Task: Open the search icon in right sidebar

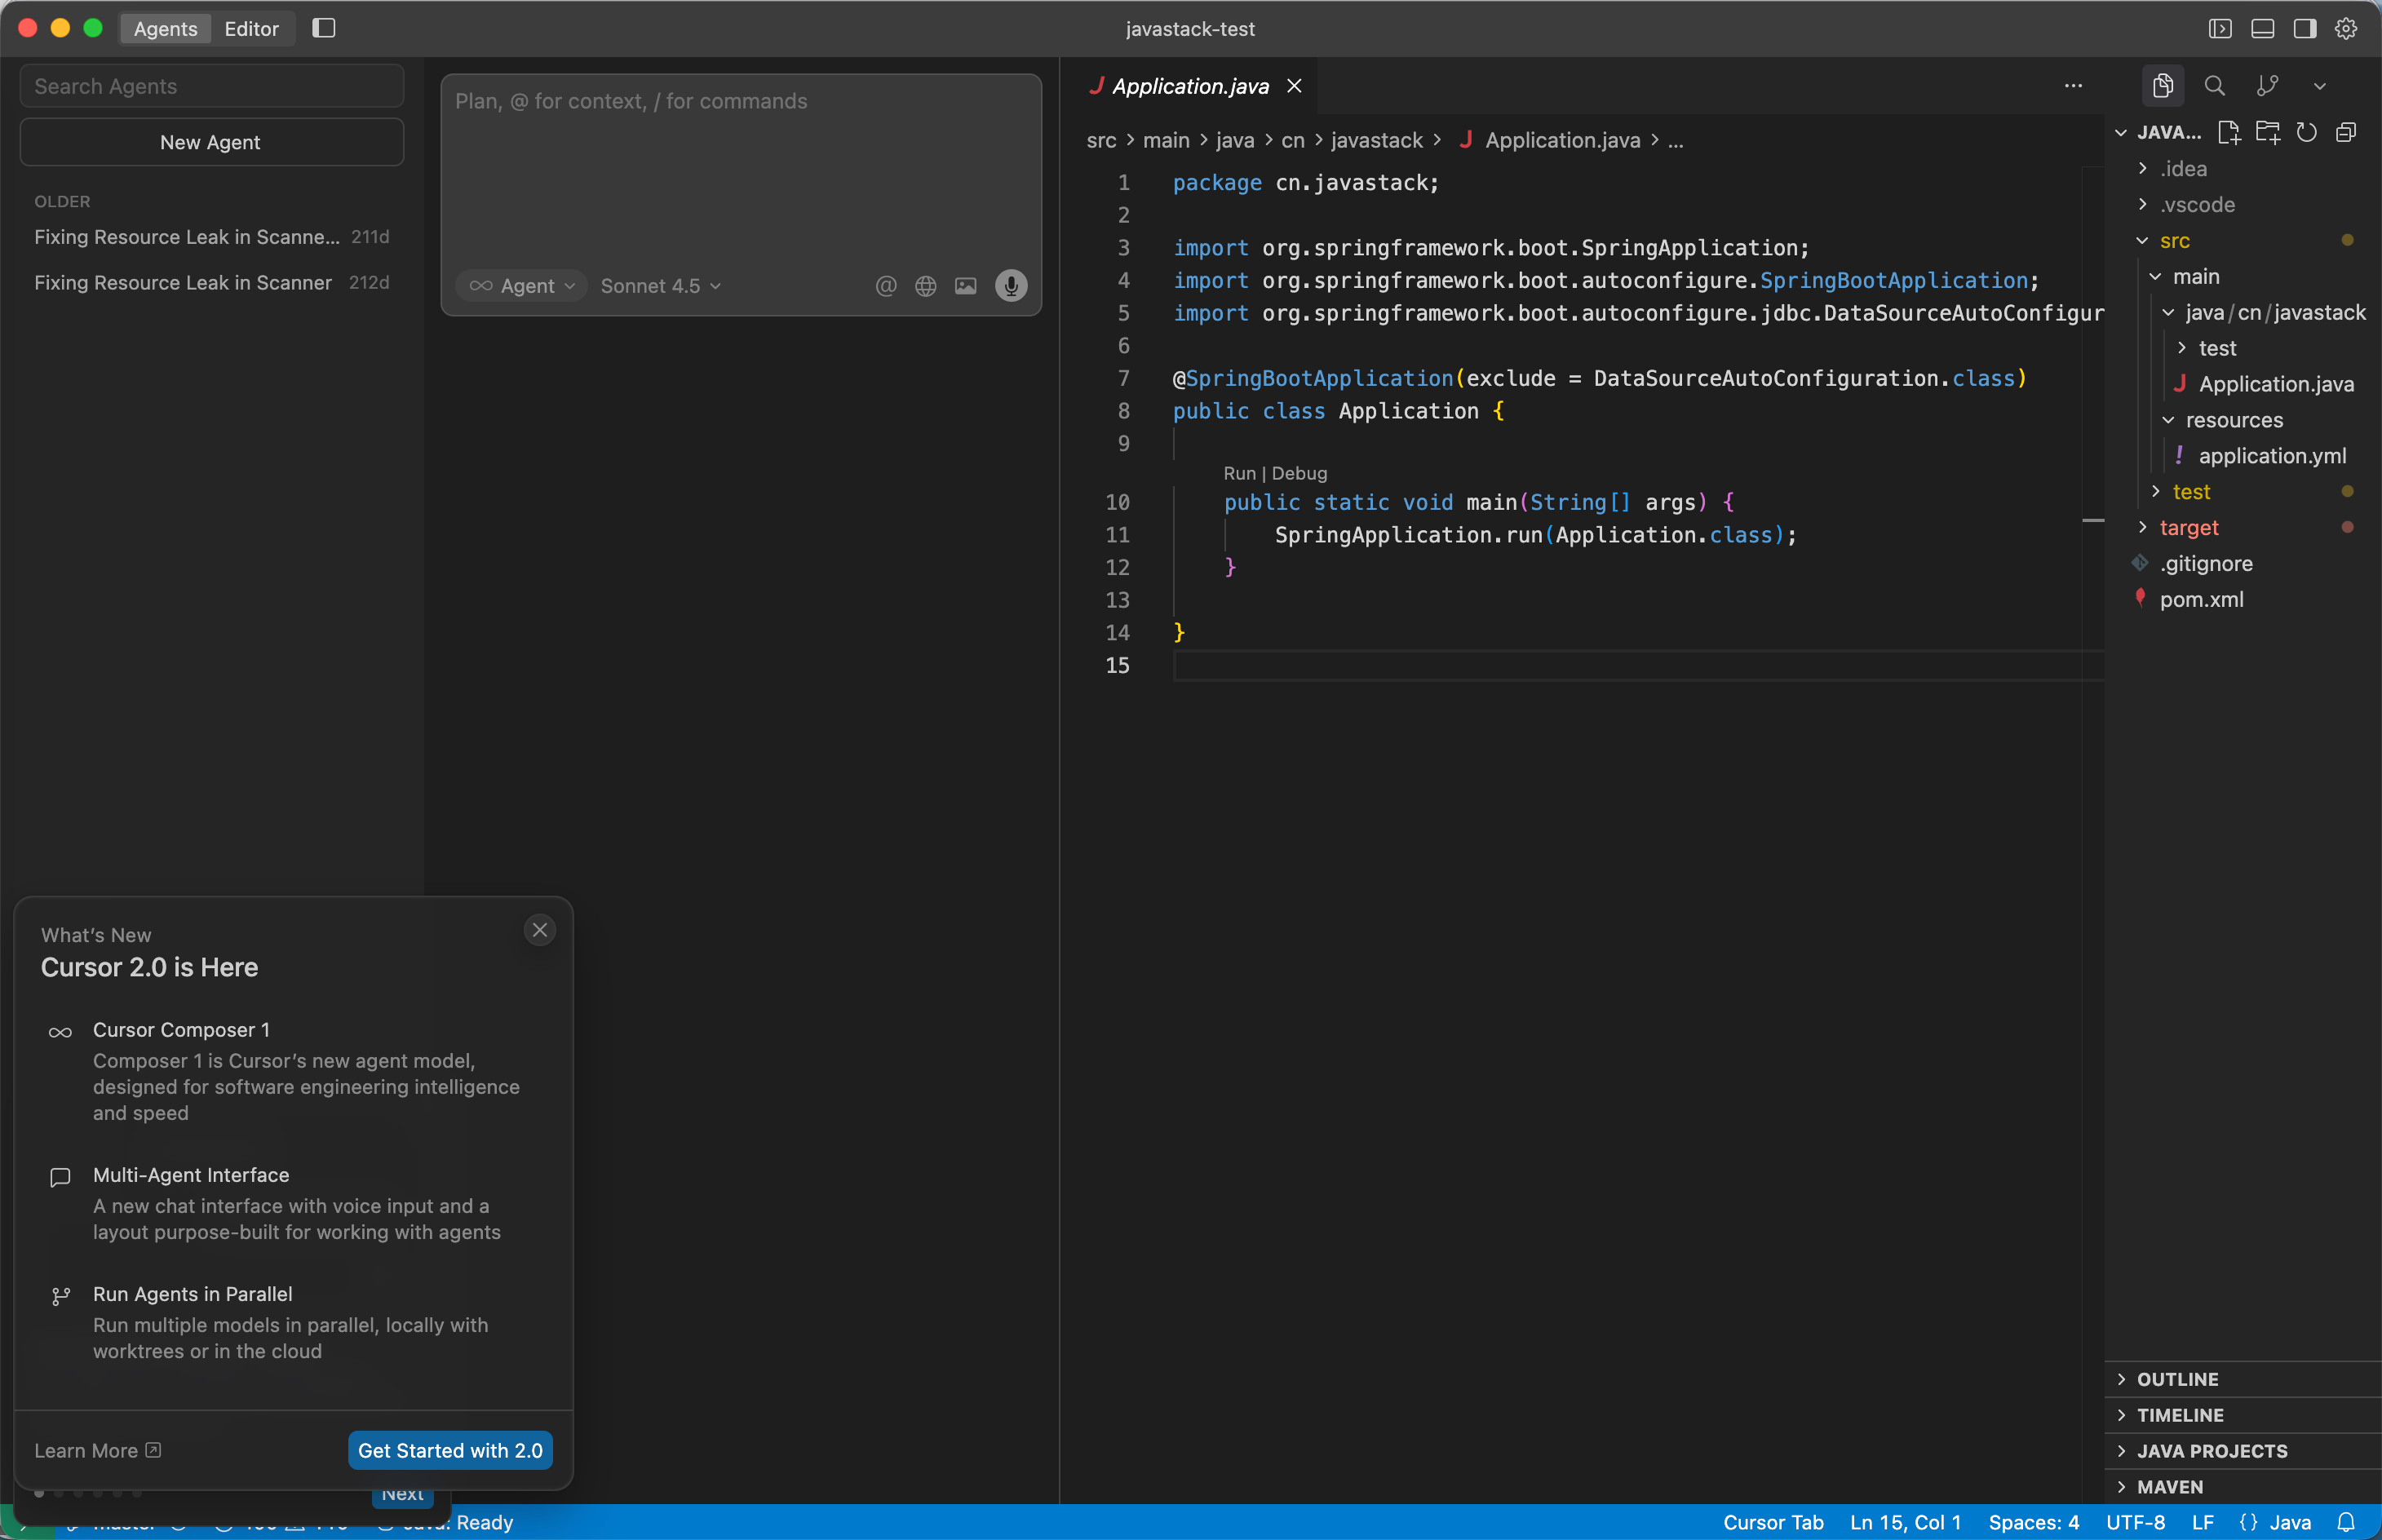Action: [x=2214, y=86]
